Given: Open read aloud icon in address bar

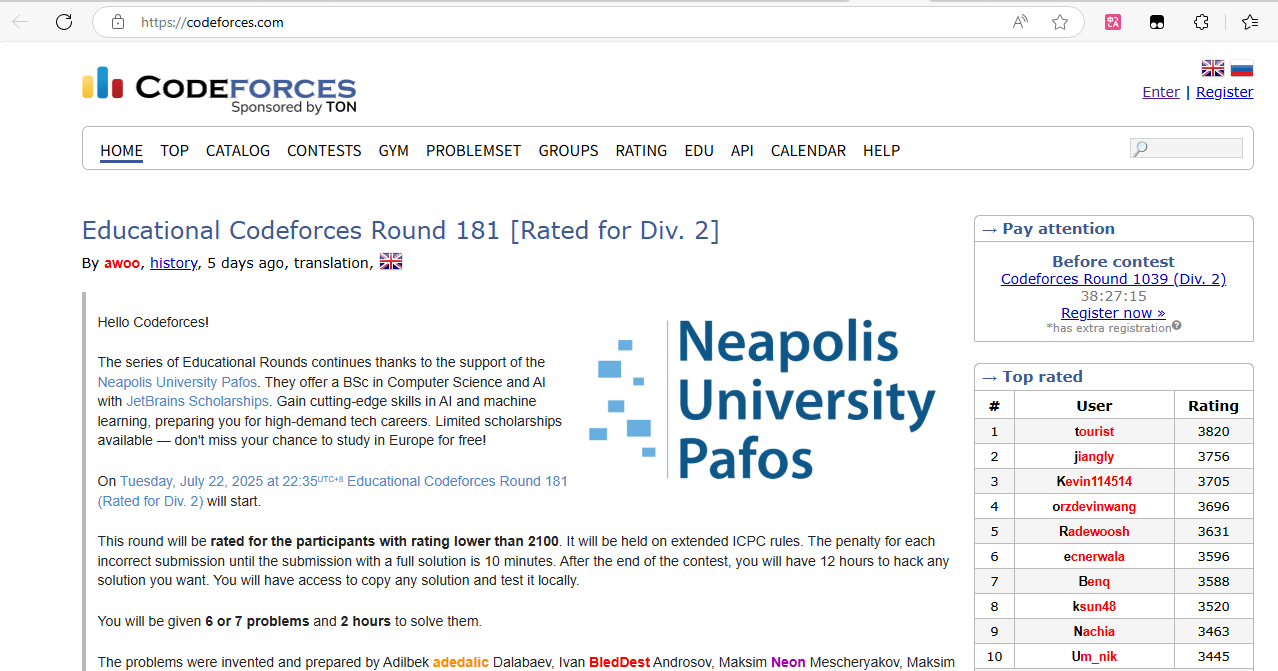Looking at the screenshot, I should tap(1020, 22).
